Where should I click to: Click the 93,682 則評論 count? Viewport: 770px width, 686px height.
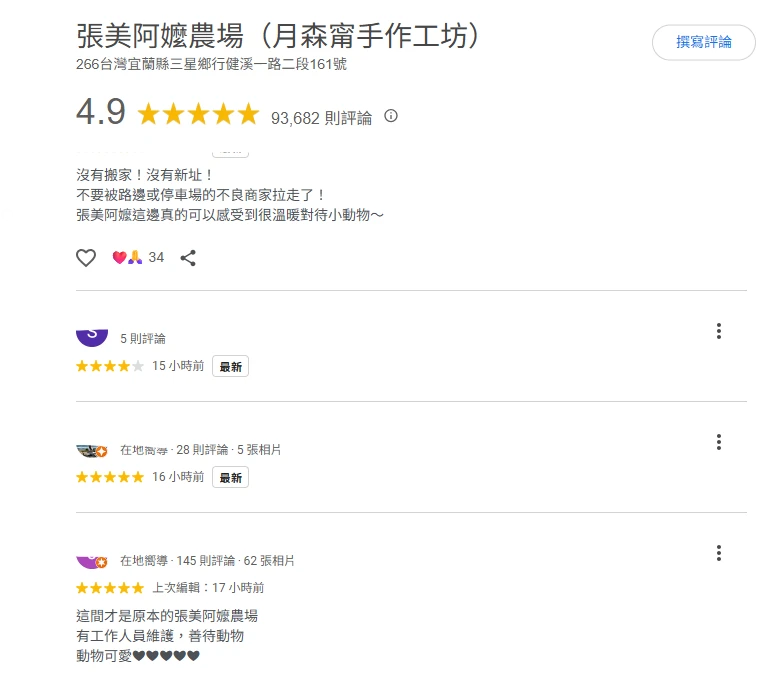click(x=321, y=118)
